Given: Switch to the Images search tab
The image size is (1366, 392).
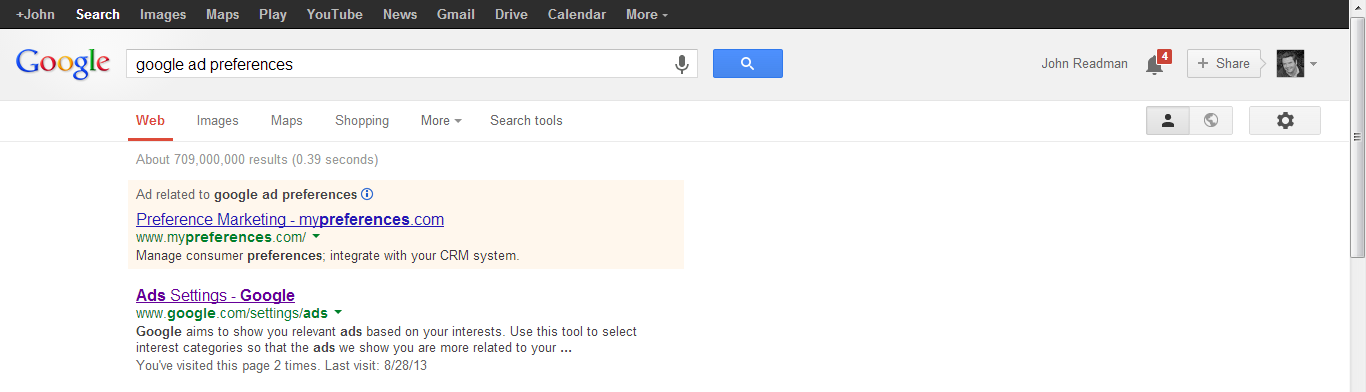Looking at the screenshot, I should 218,120.
